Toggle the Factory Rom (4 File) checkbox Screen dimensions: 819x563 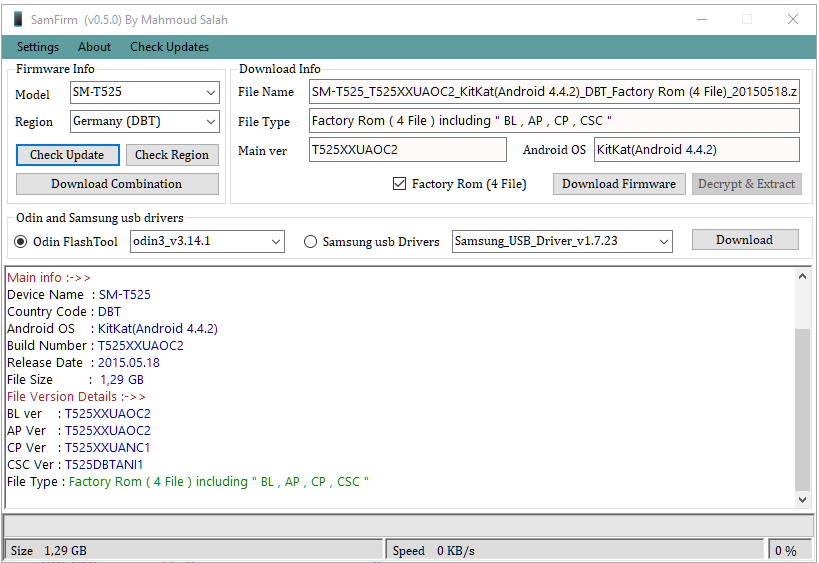[x=400, y=184]
